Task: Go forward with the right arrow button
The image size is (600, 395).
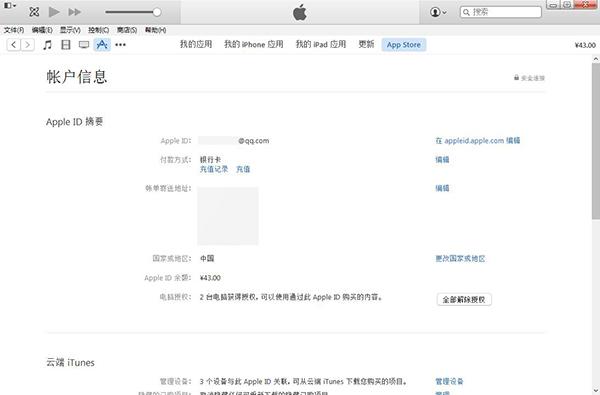Action: [x=28, y=45]
